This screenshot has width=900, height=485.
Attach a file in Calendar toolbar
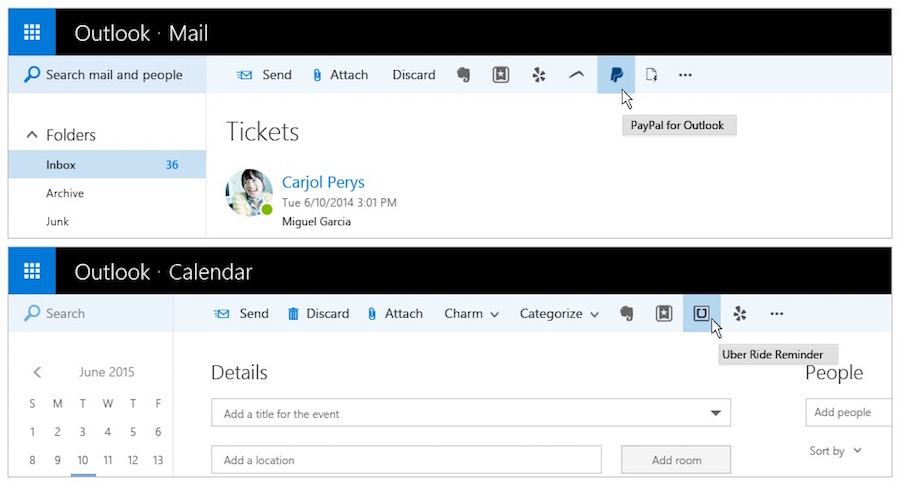395,313
